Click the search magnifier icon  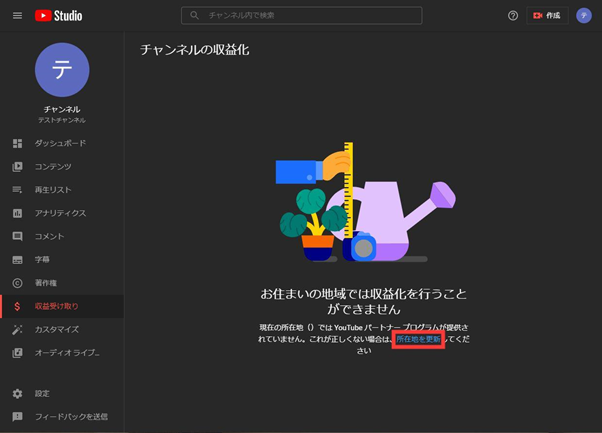click(194, 15)
